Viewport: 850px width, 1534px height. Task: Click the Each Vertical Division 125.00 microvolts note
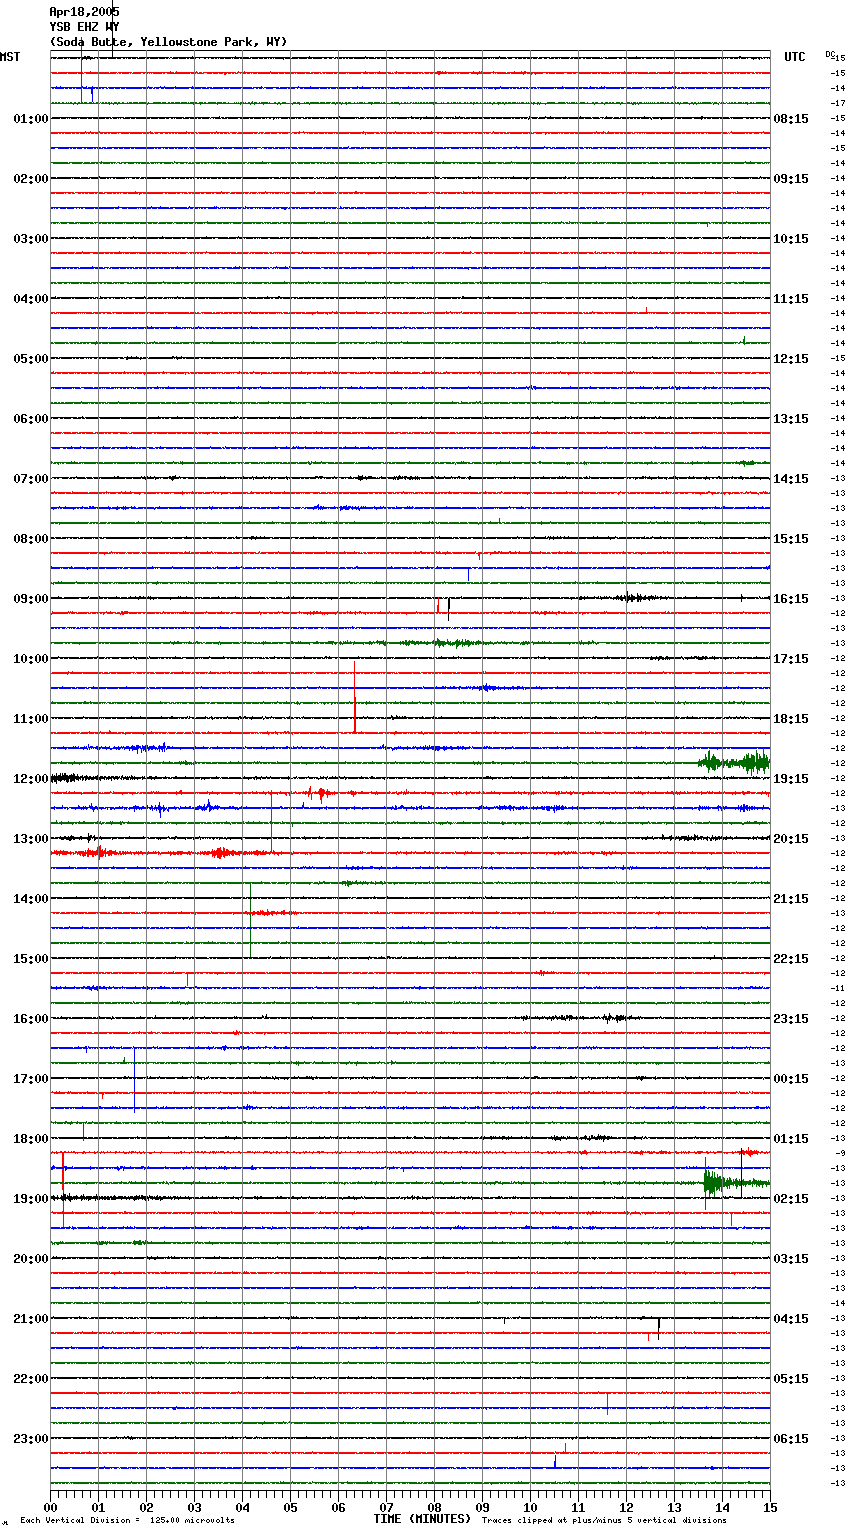(x=127, y=1521)
